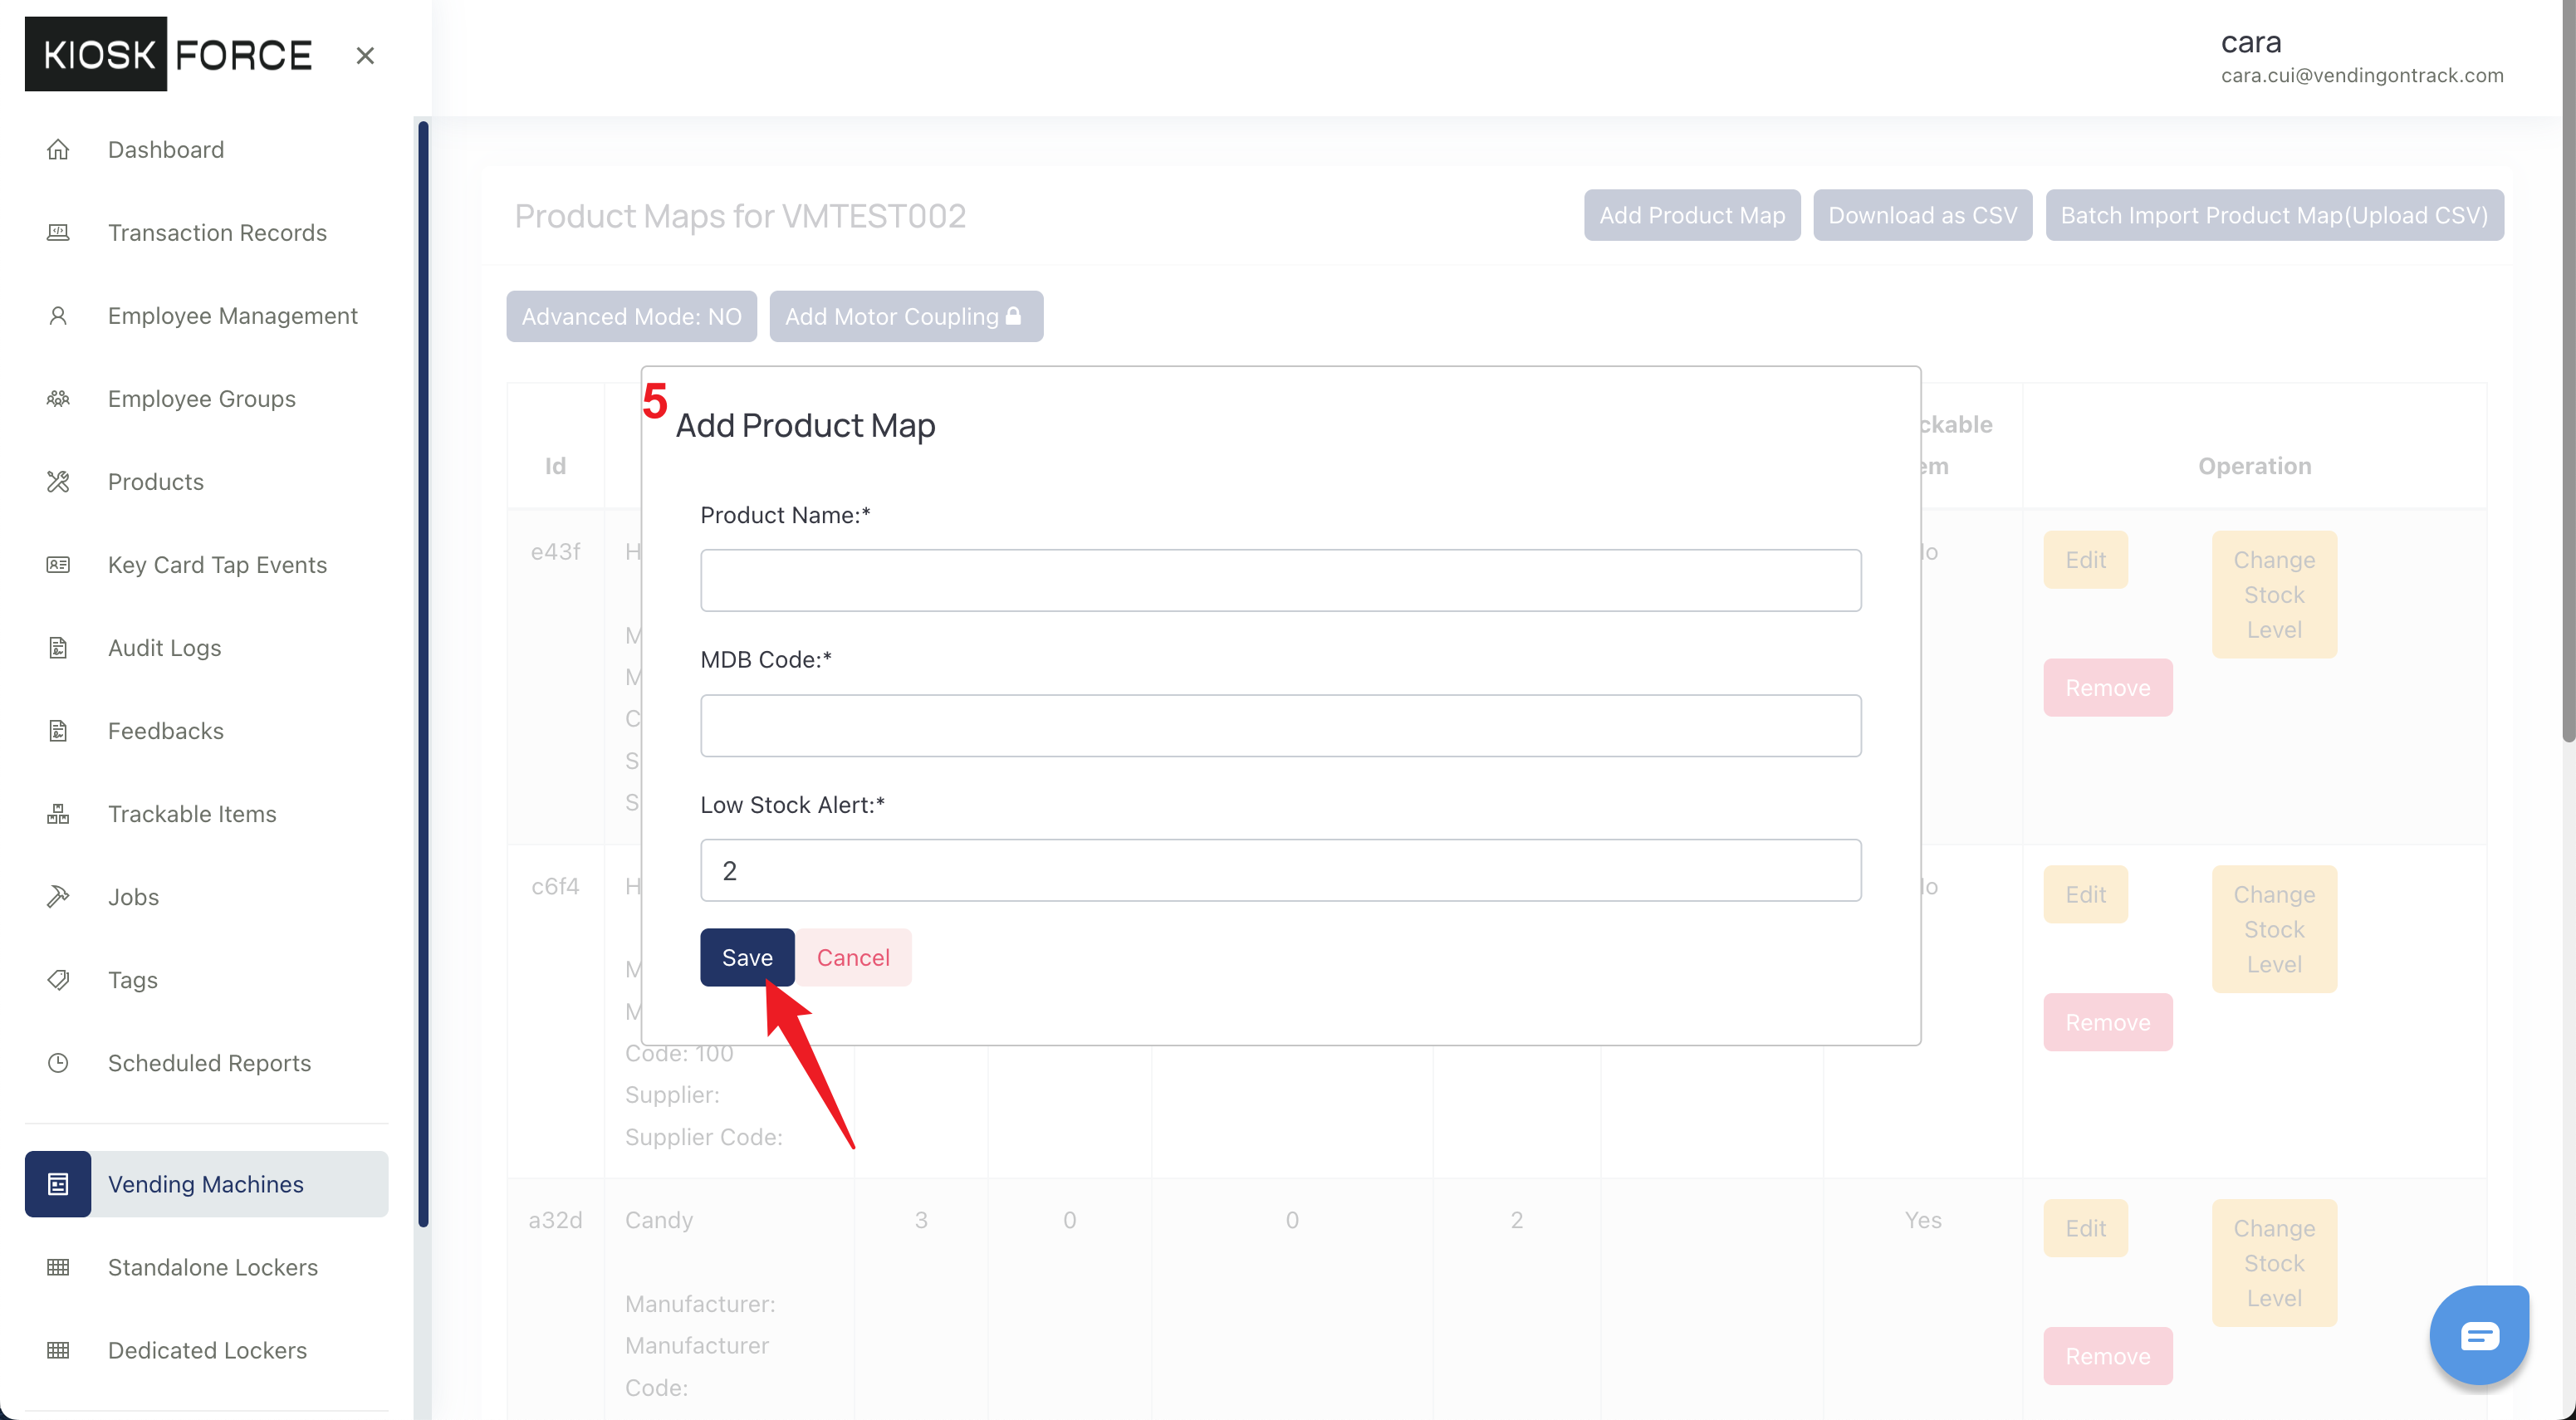The height and width of the screenshot is (1420, 2576).
Task: Click the Employee Management person icon
Action: 58,315
